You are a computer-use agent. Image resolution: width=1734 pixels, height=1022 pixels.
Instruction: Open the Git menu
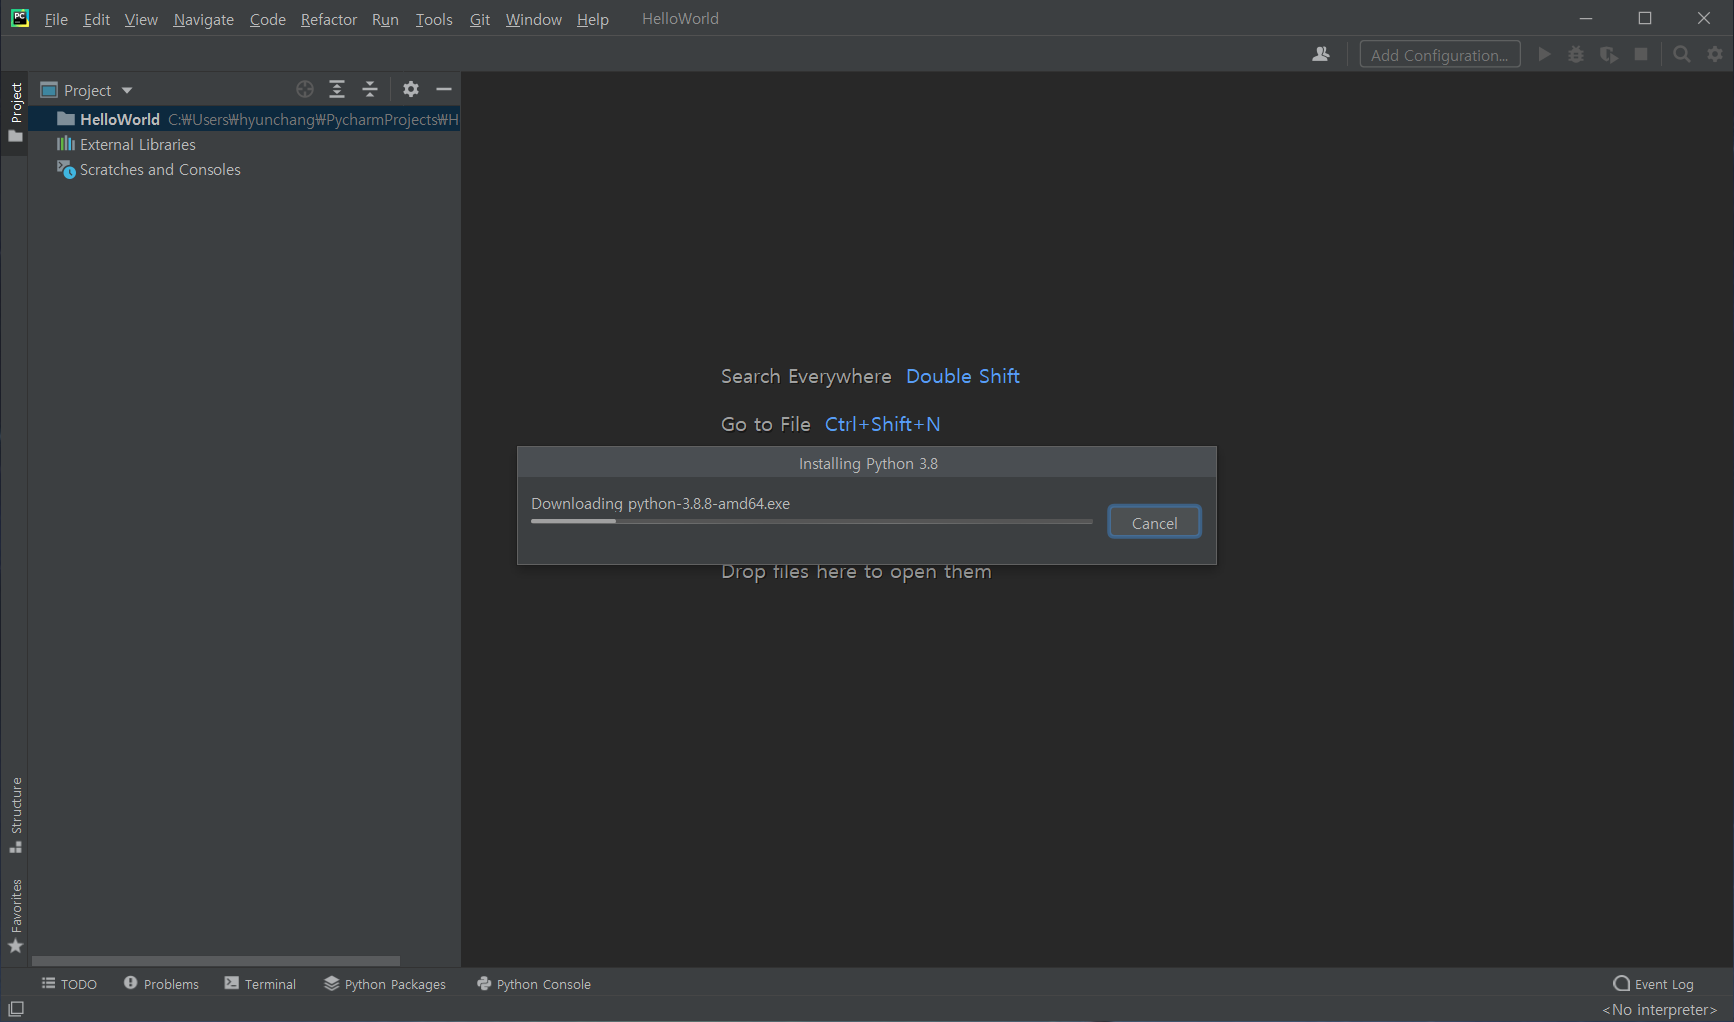[x=480, y=19]
